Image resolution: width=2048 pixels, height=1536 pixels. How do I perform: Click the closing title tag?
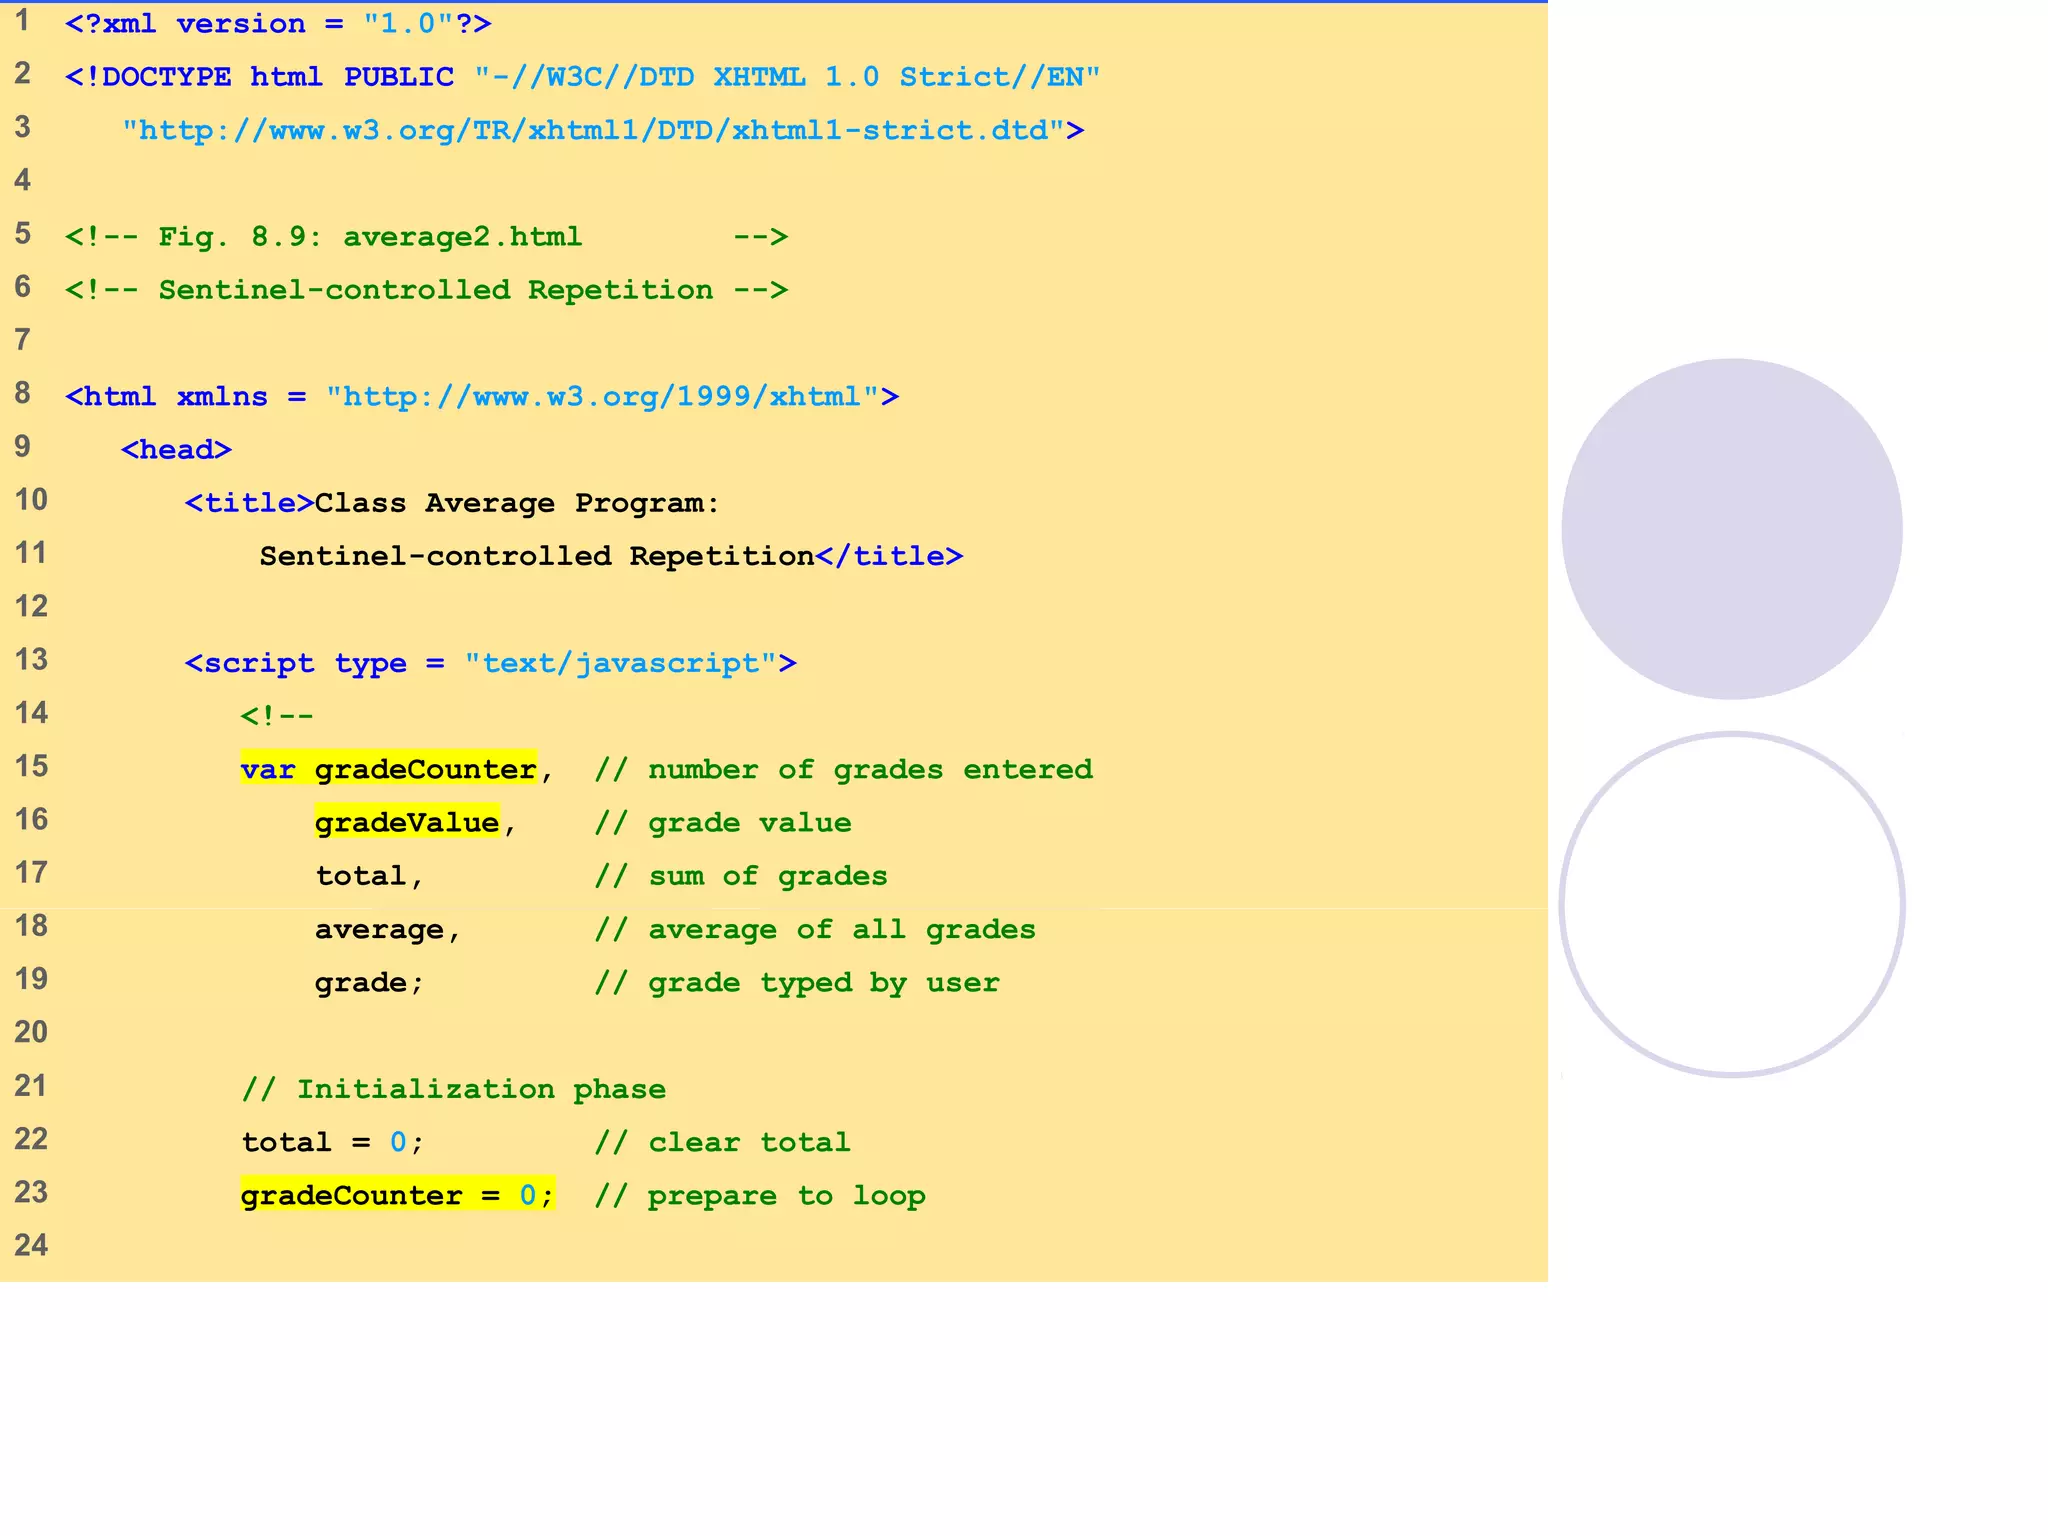coord(889,556)
